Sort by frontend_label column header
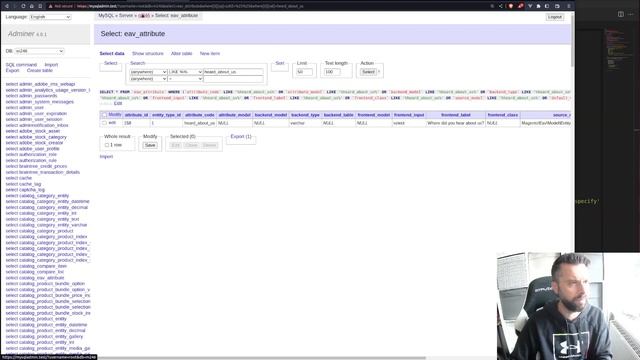This screenshot has width=640, height=360. click(x=456, y=115)
